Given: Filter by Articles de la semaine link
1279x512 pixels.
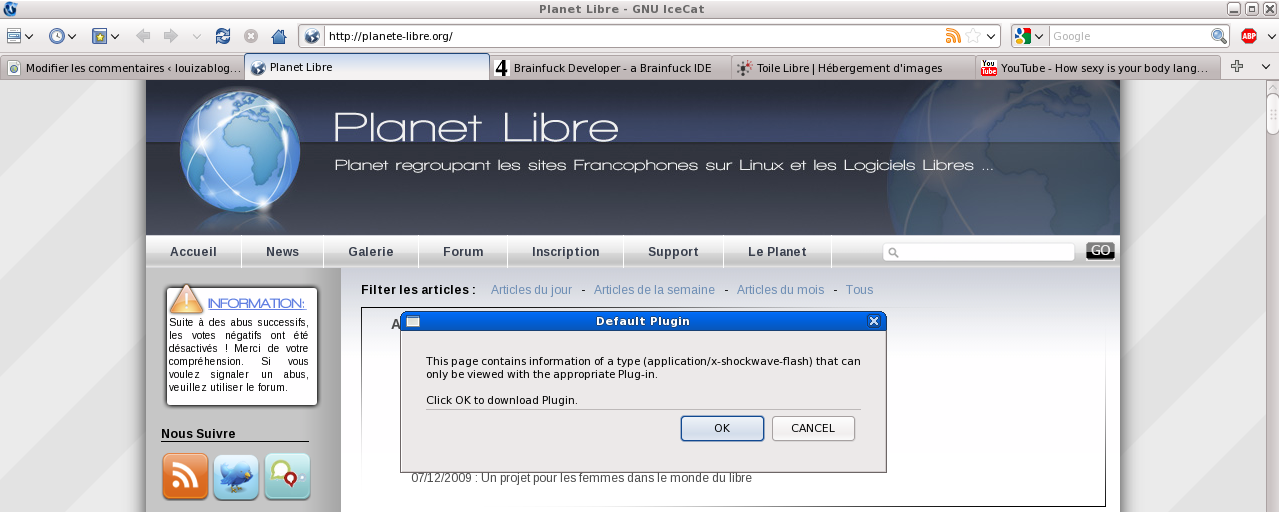Looking at the screenshot, I should click(654, 290).
